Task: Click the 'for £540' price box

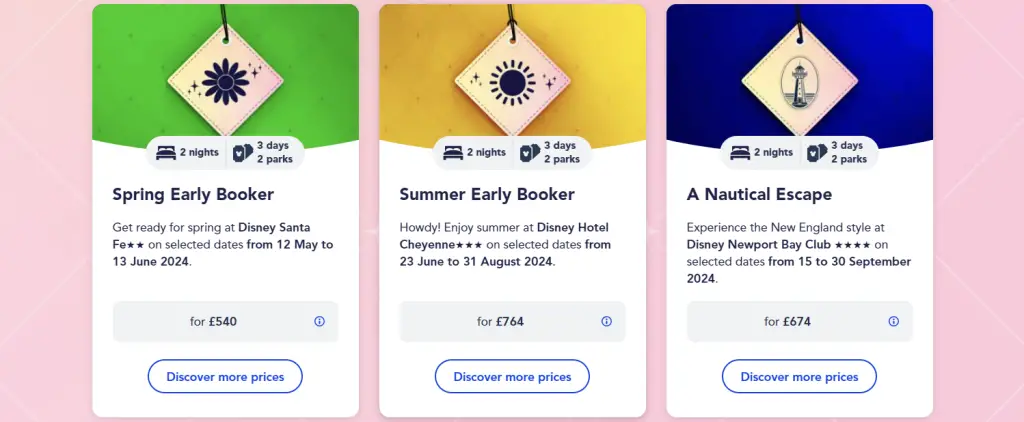Action: coord(225,321)
